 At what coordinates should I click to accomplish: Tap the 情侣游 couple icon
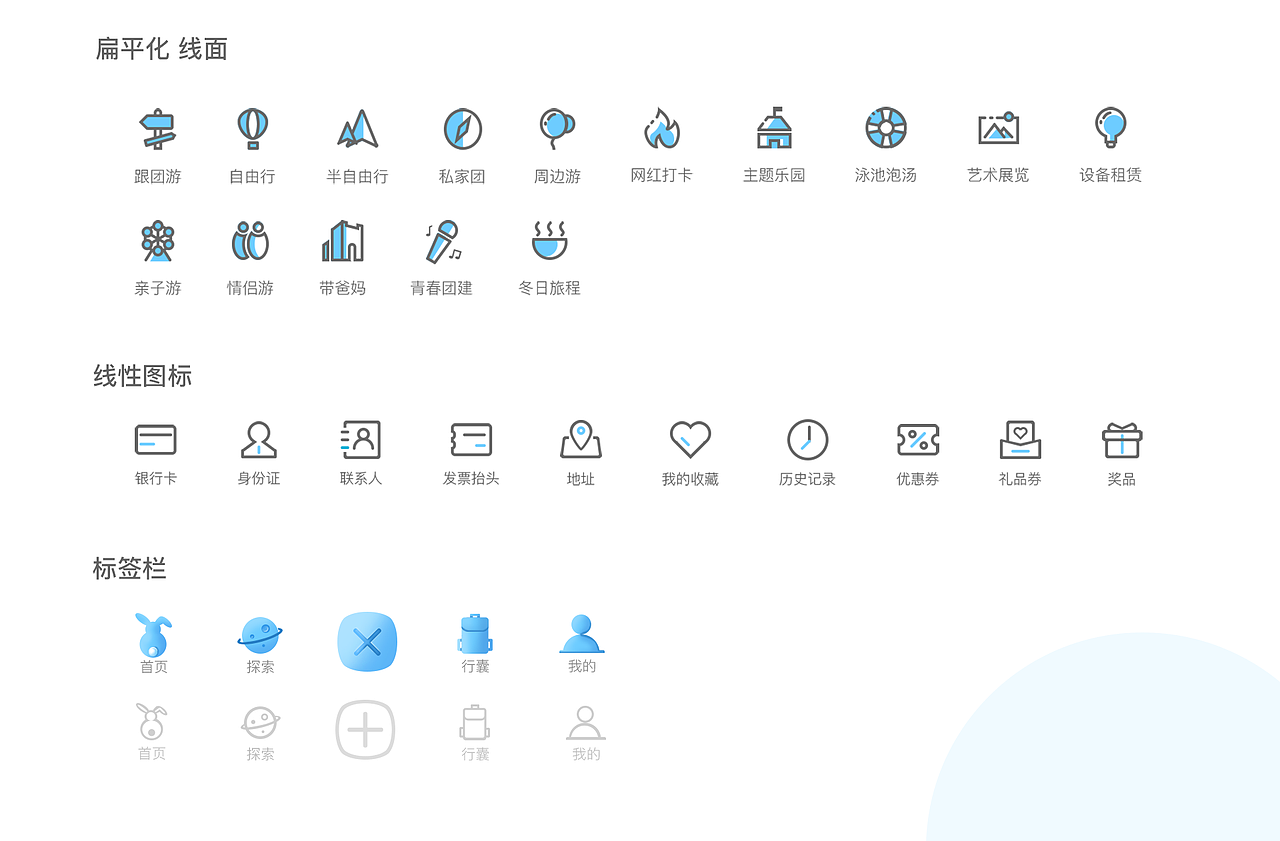coord(250,241)
